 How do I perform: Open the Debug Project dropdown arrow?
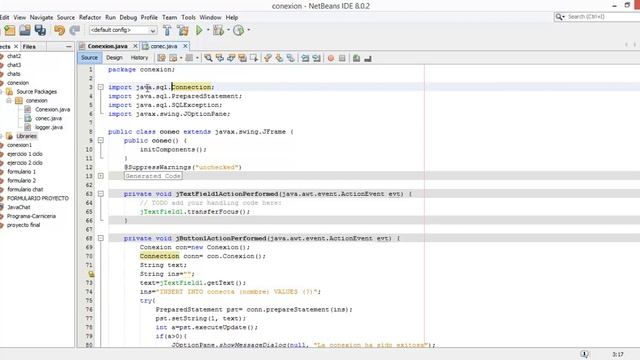pyautogui.click(x=228, y=30)
